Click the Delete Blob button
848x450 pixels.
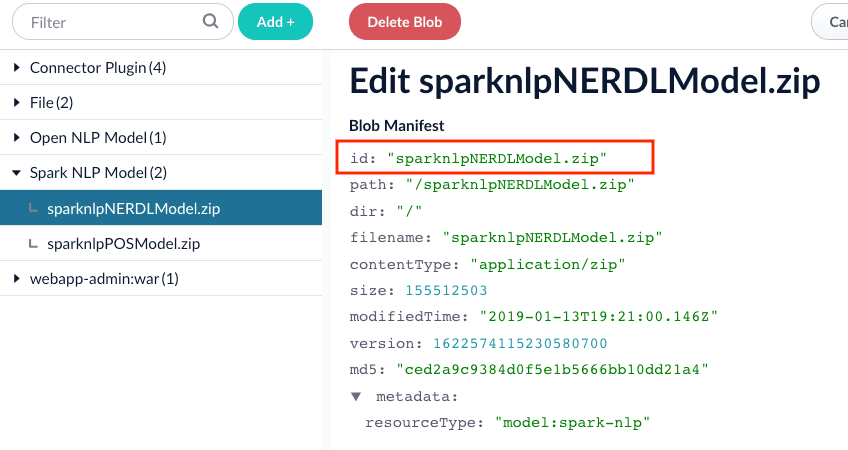pos(405,22)
